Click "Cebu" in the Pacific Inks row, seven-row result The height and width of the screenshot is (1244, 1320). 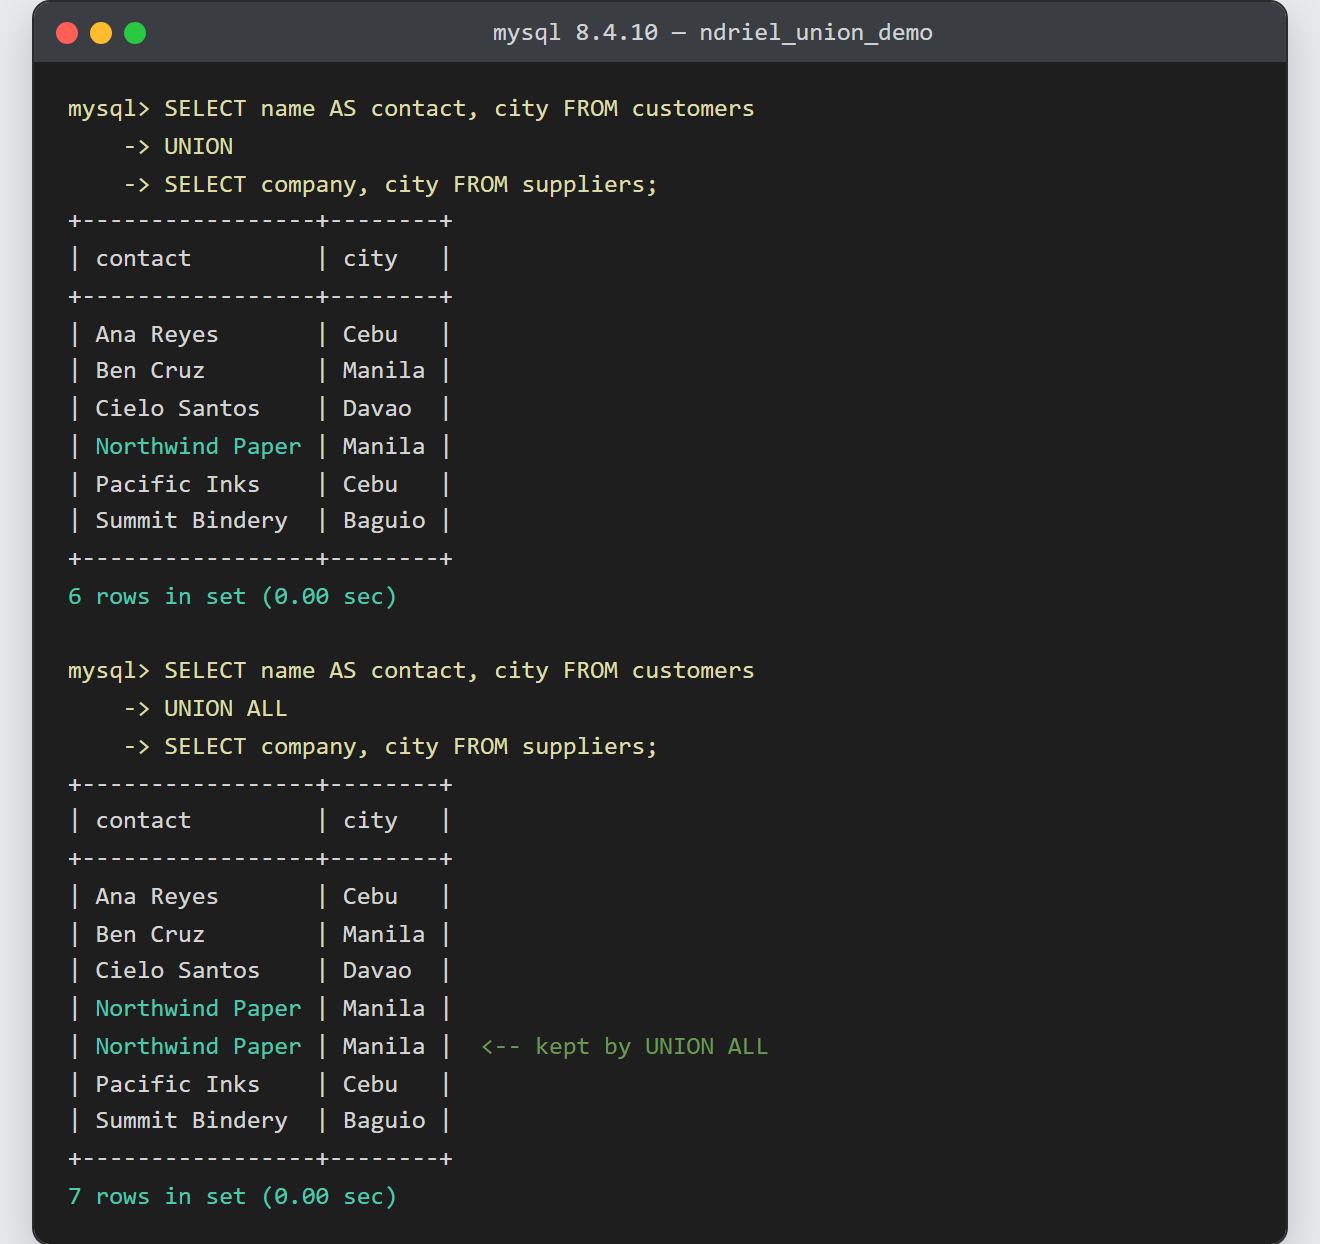(370, 1085)
